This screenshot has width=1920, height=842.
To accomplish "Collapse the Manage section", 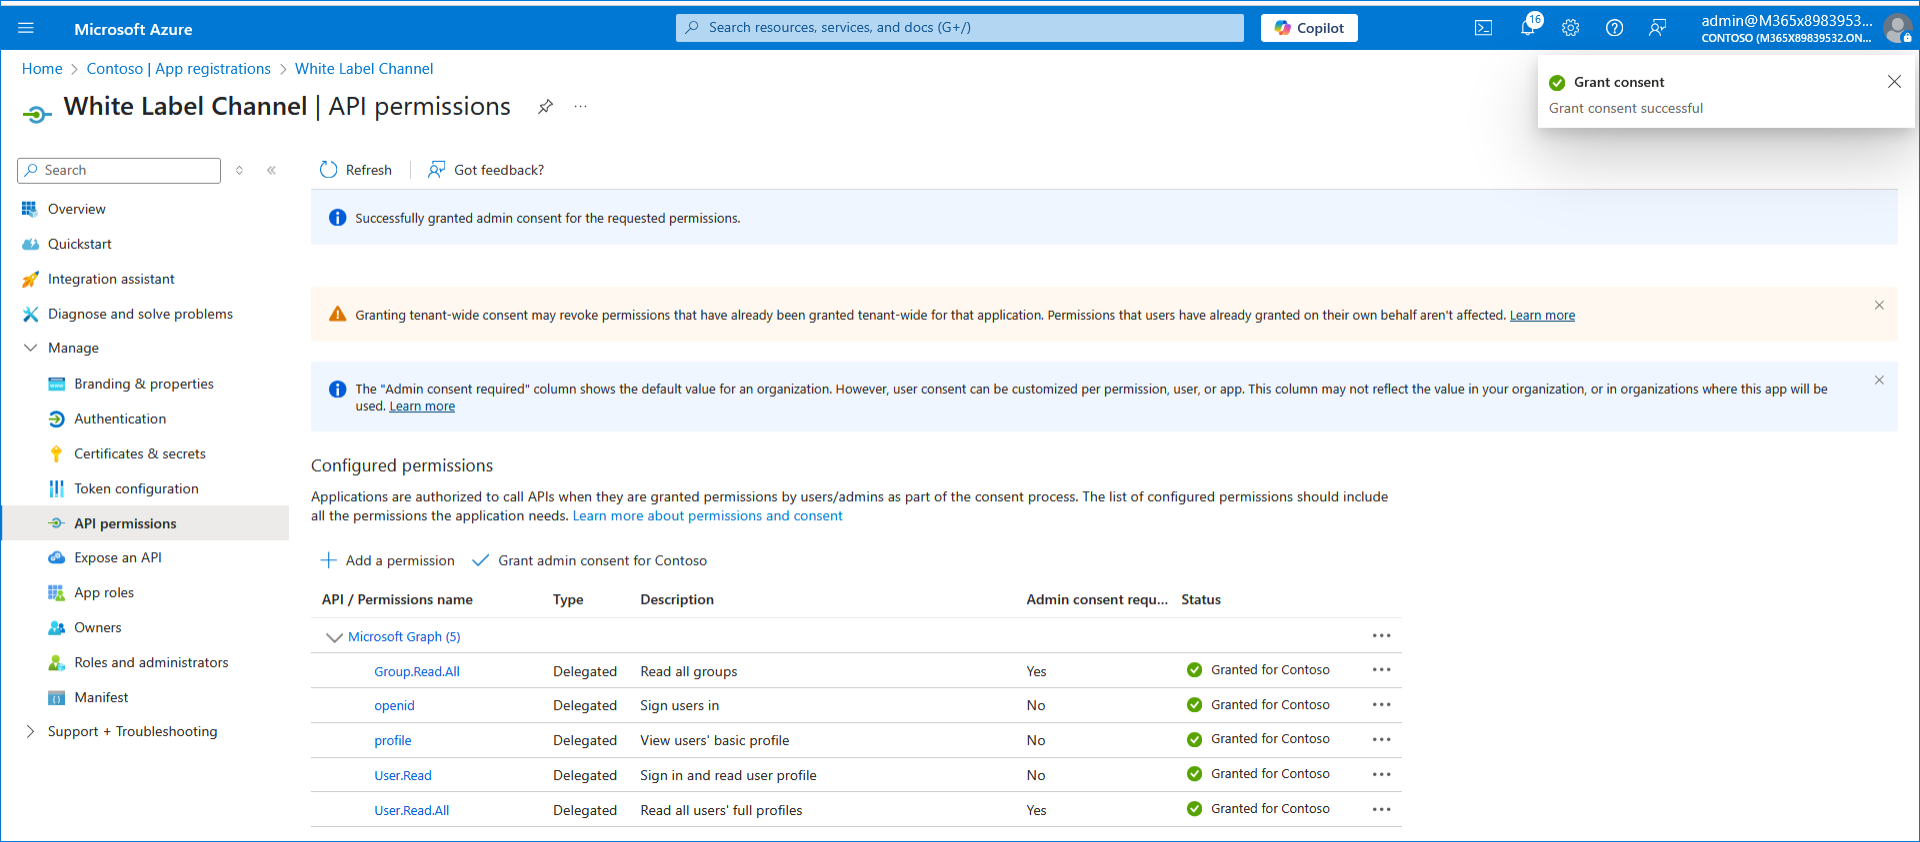I will 30,348.
